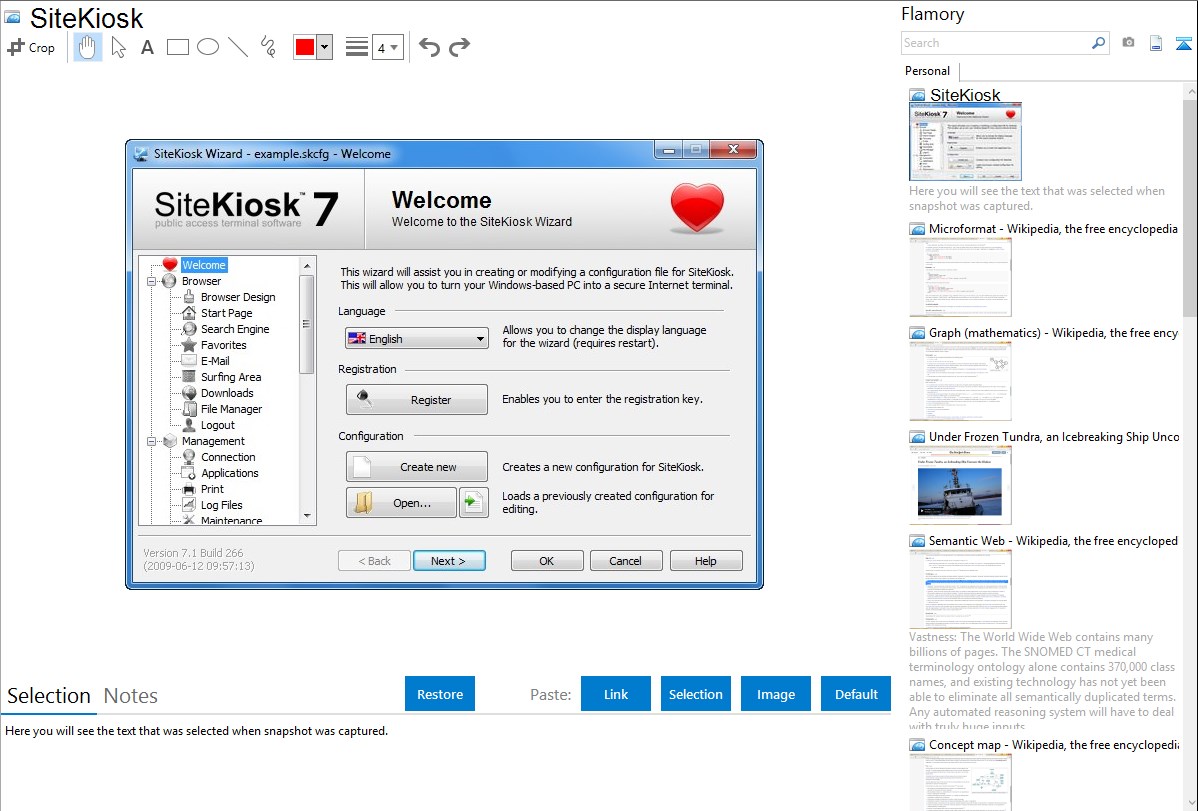
Task: Choose the arrow pointer tool
Action: pyautogui.click(x=118, y=47)
